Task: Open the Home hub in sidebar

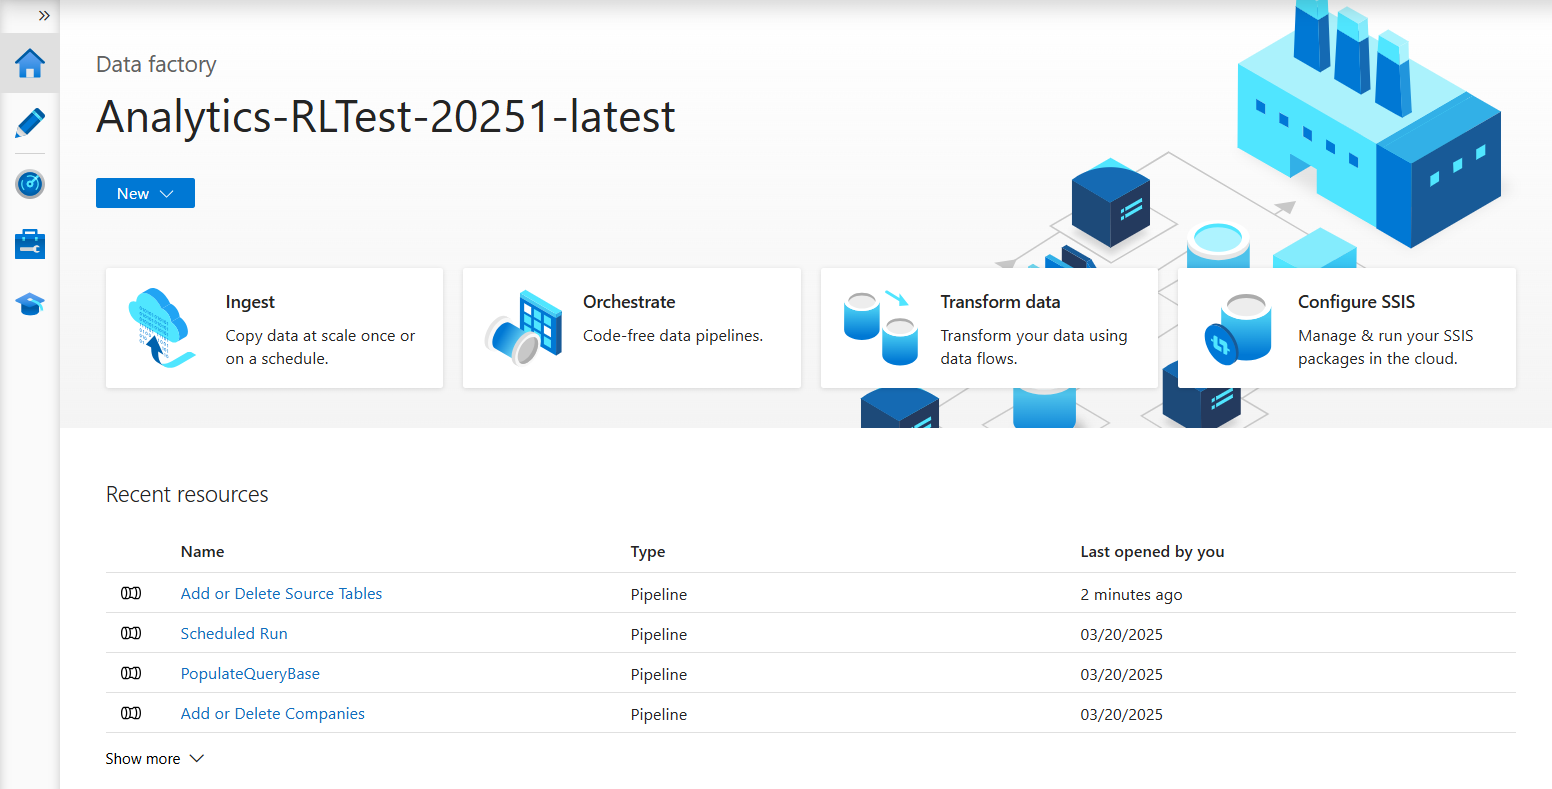Action: point(30,64)
